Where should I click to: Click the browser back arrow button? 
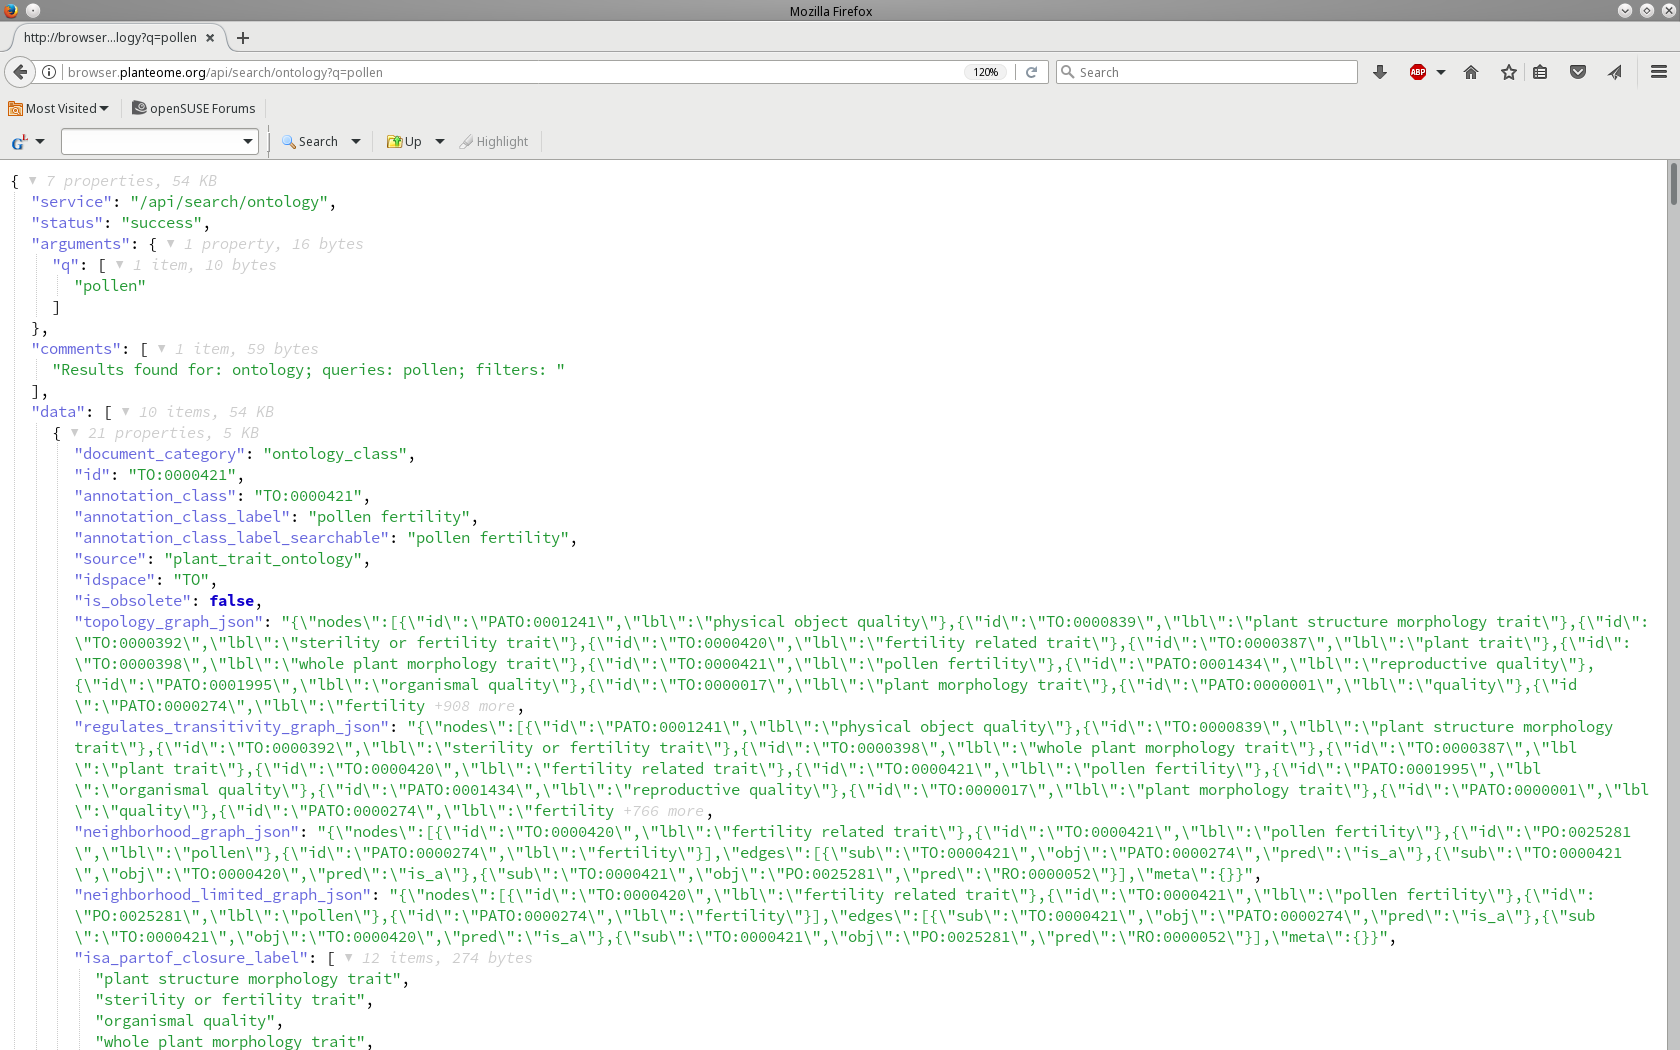tap(20, 72)
